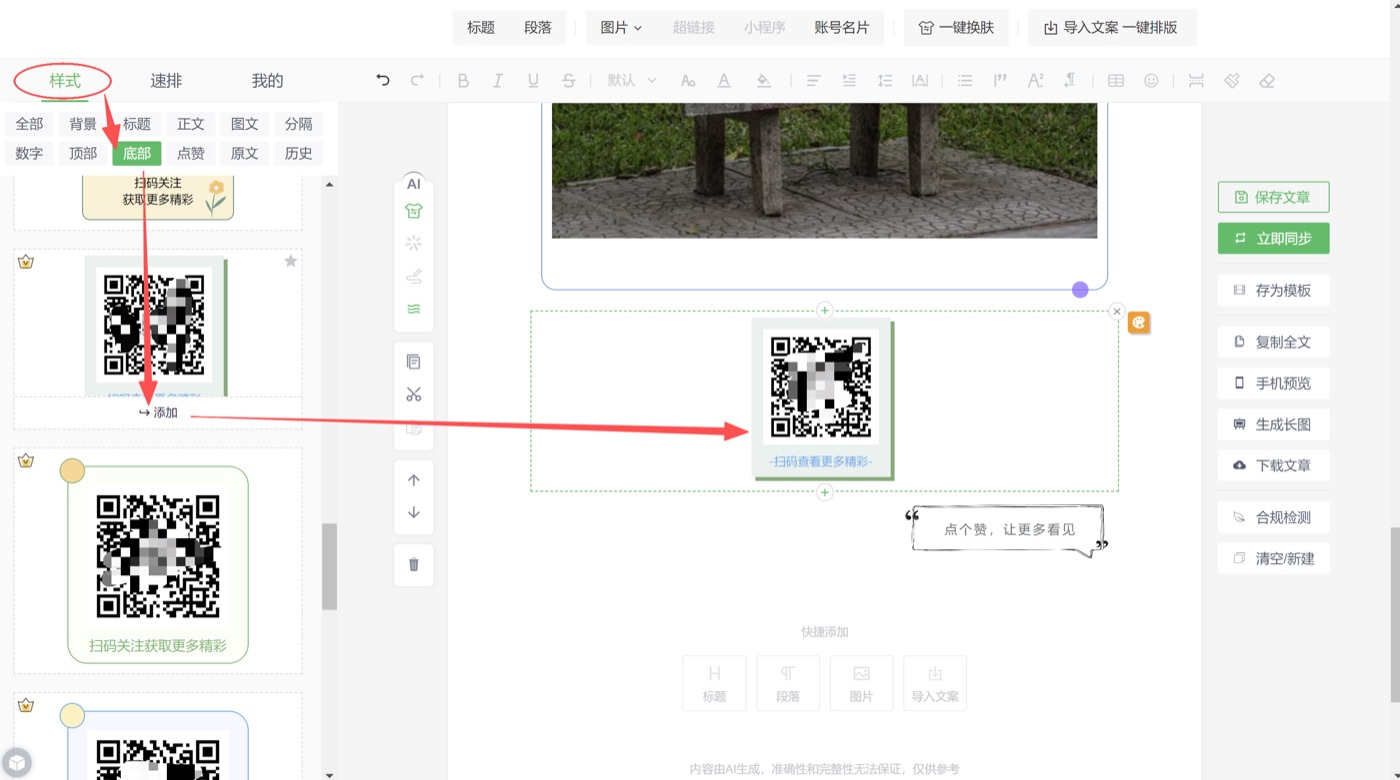The image size is (1400, 780).
Task: Add a block above via the top plus icon
Action: click(x=825, y=310)
